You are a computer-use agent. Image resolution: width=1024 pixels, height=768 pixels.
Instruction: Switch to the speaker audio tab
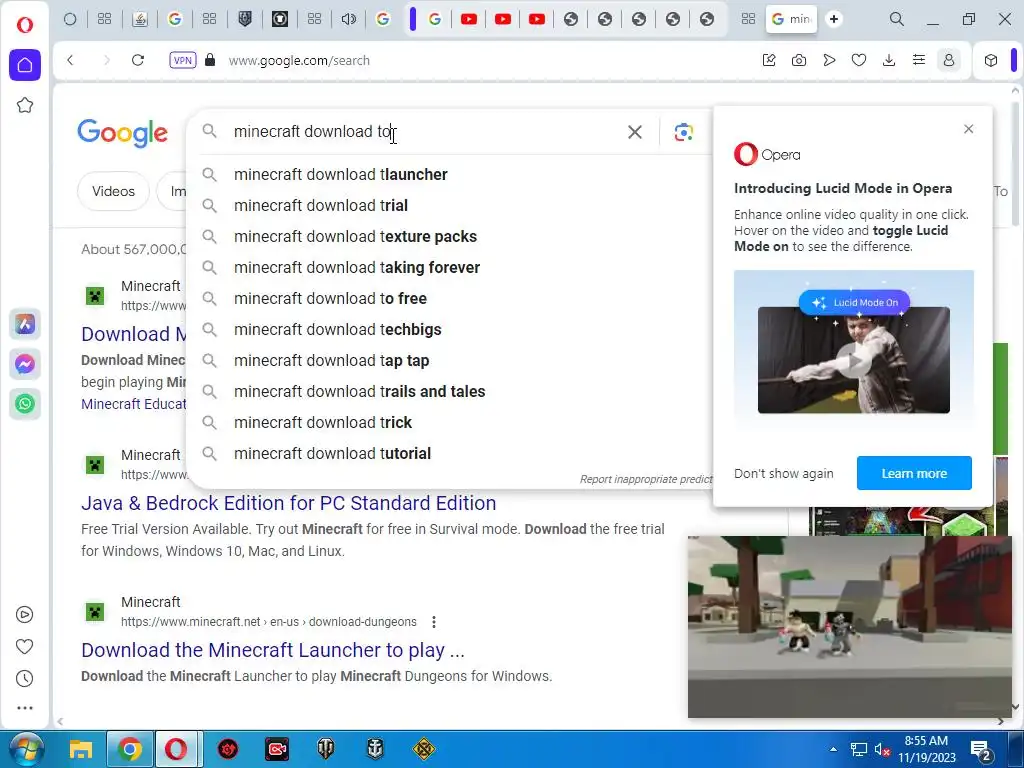349,19
